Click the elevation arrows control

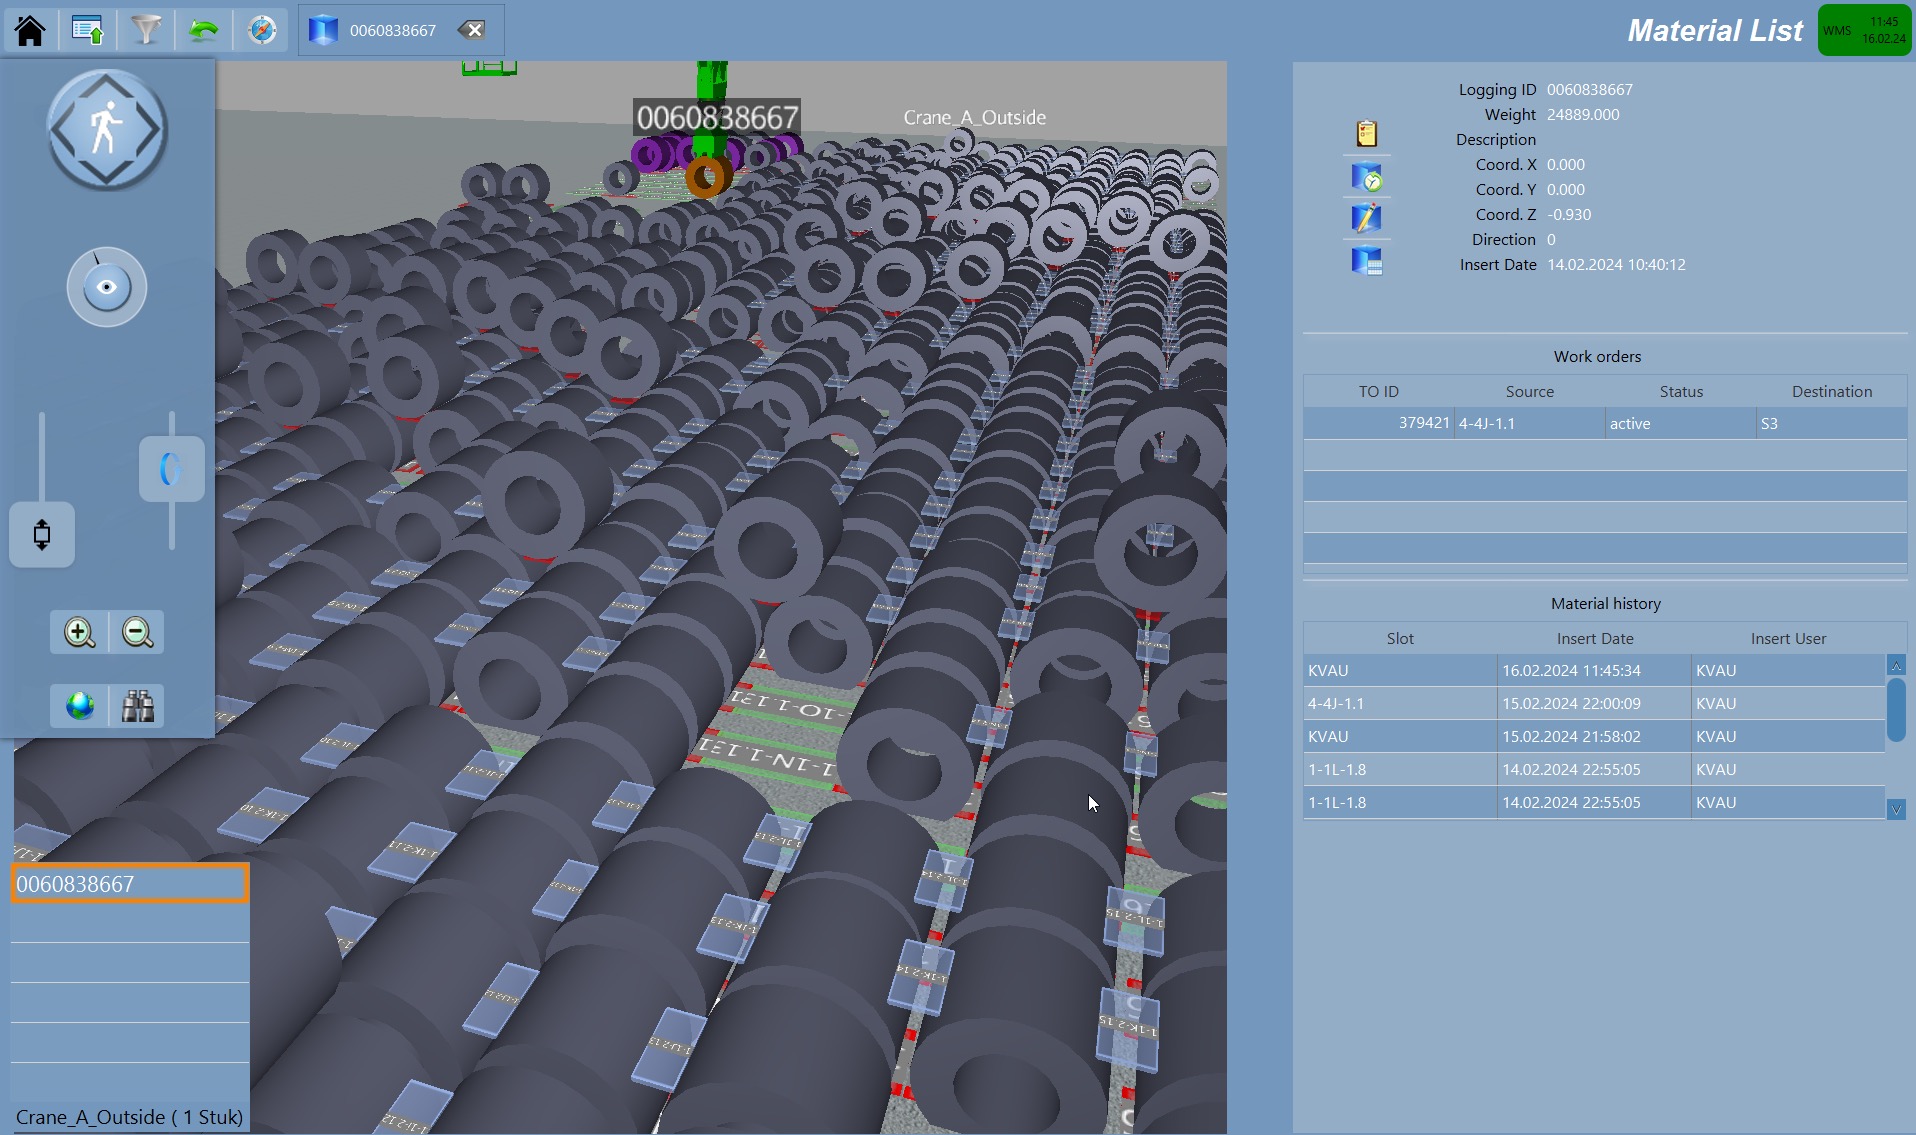(x=41, y=535)
